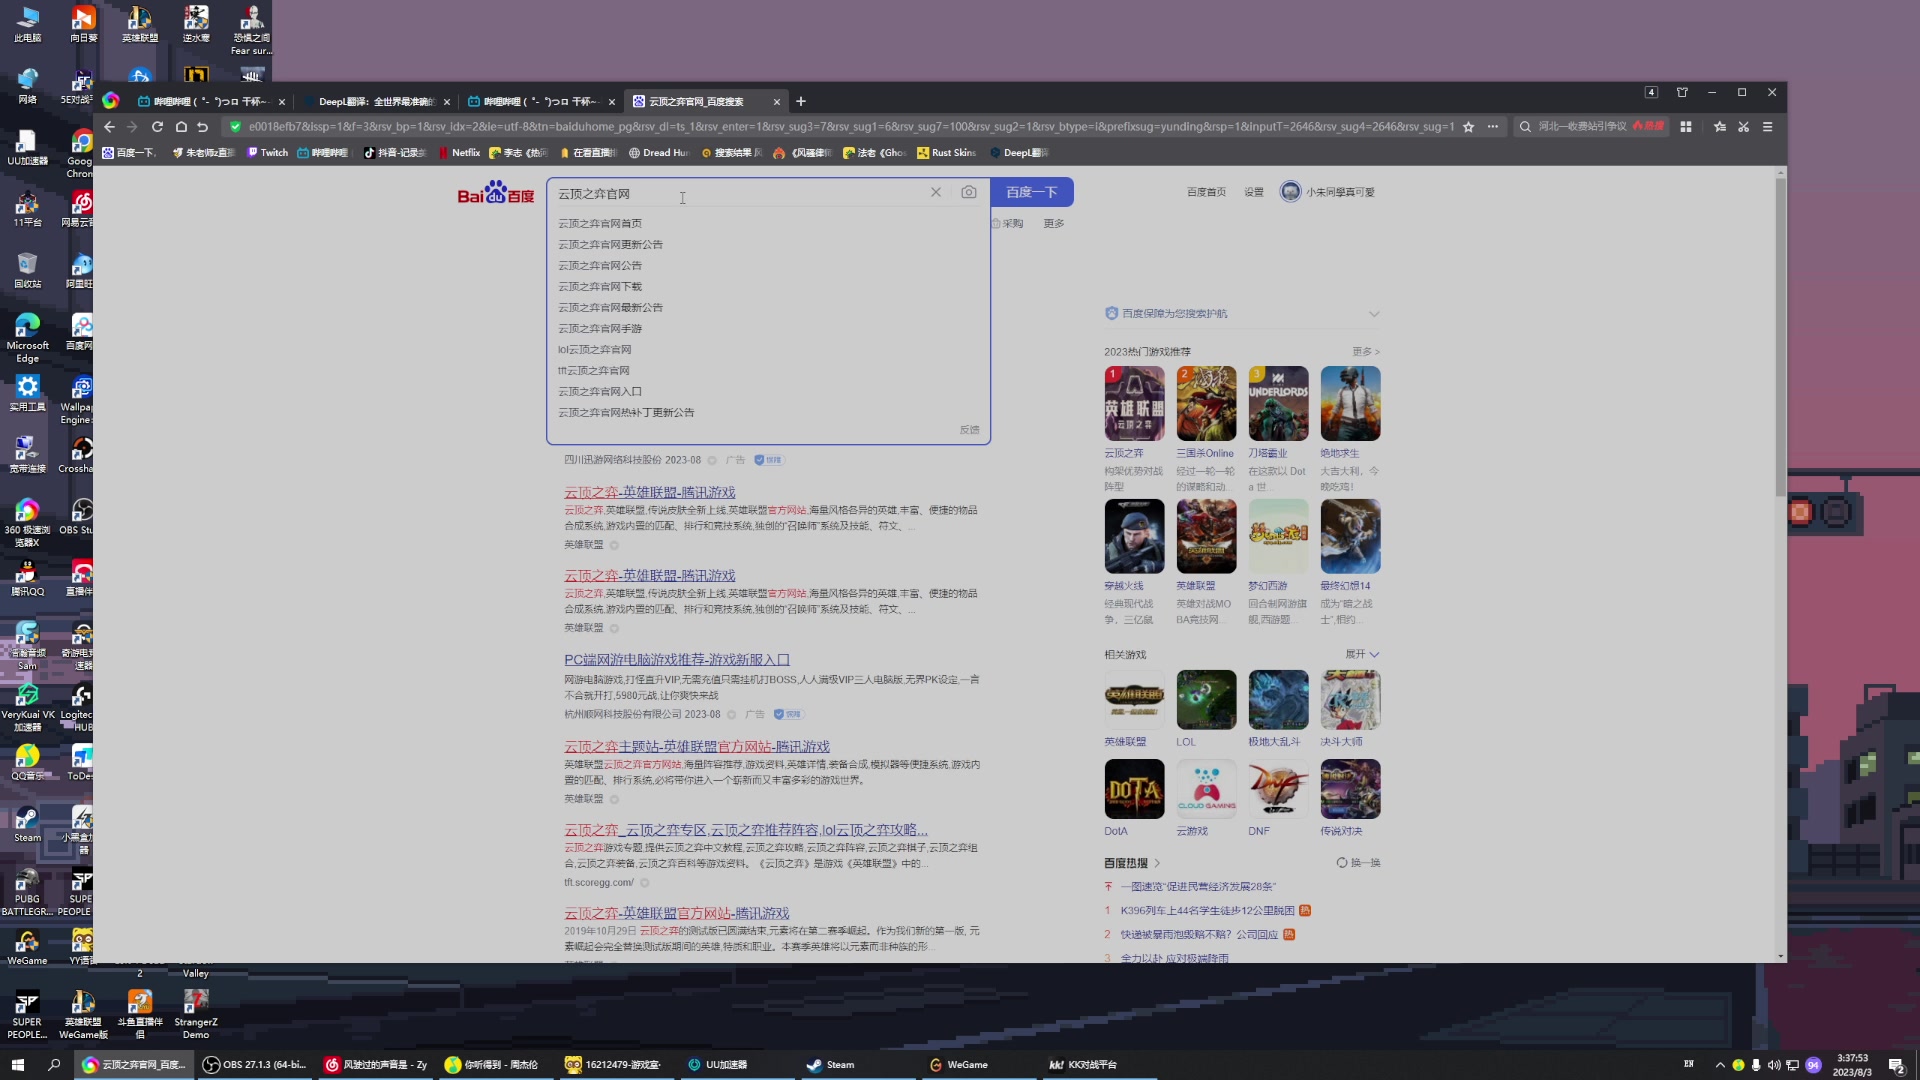Open DotA thumbnail in related games
The height and width of the screenshot is (1080, 1920).
(1134, 789)
